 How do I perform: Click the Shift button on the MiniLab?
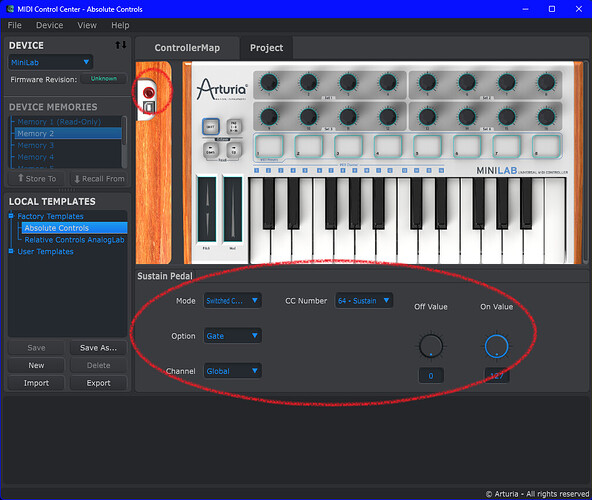click(x=211, y=127)
